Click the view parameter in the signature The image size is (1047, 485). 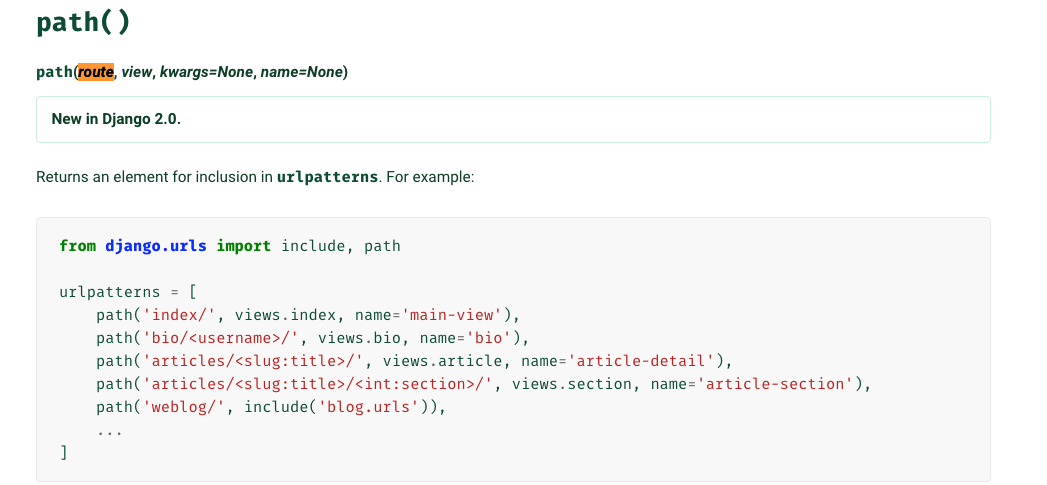pyautogui.click(x=136, y=72)
